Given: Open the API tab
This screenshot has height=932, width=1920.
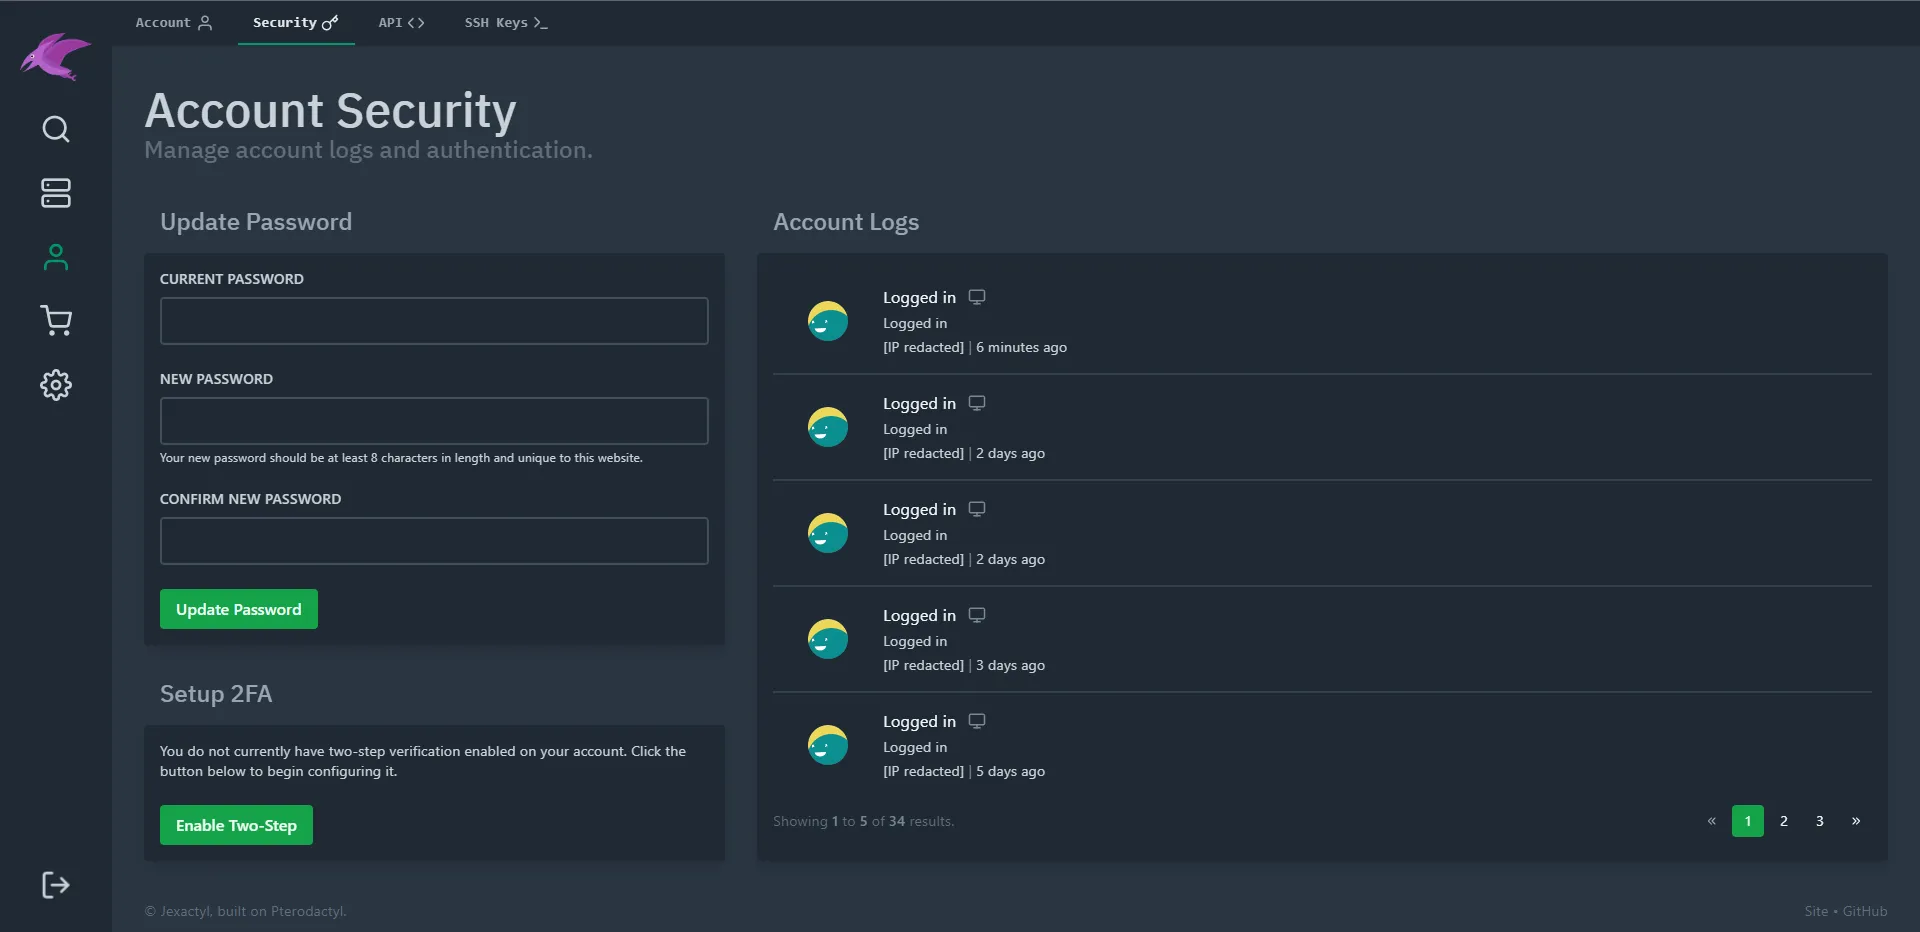Looking at the screenshot, I should pos(400,22).
